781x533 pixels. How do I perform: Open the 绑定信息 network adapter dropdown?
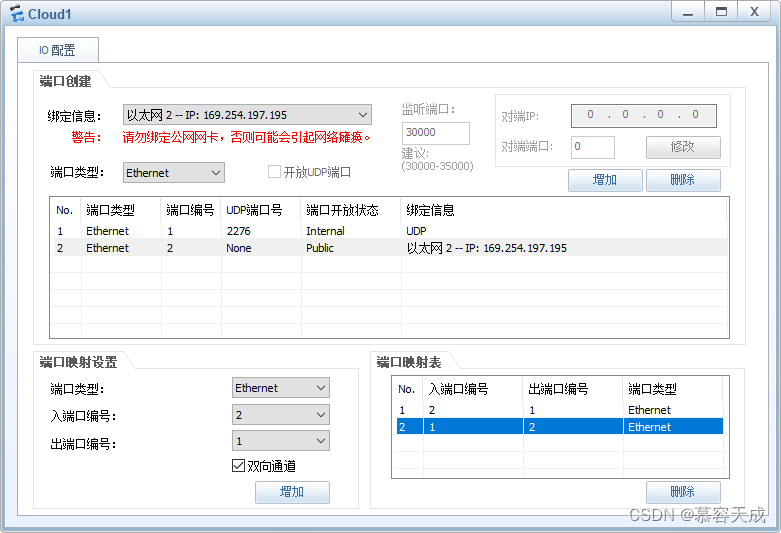tap(247, 115)
